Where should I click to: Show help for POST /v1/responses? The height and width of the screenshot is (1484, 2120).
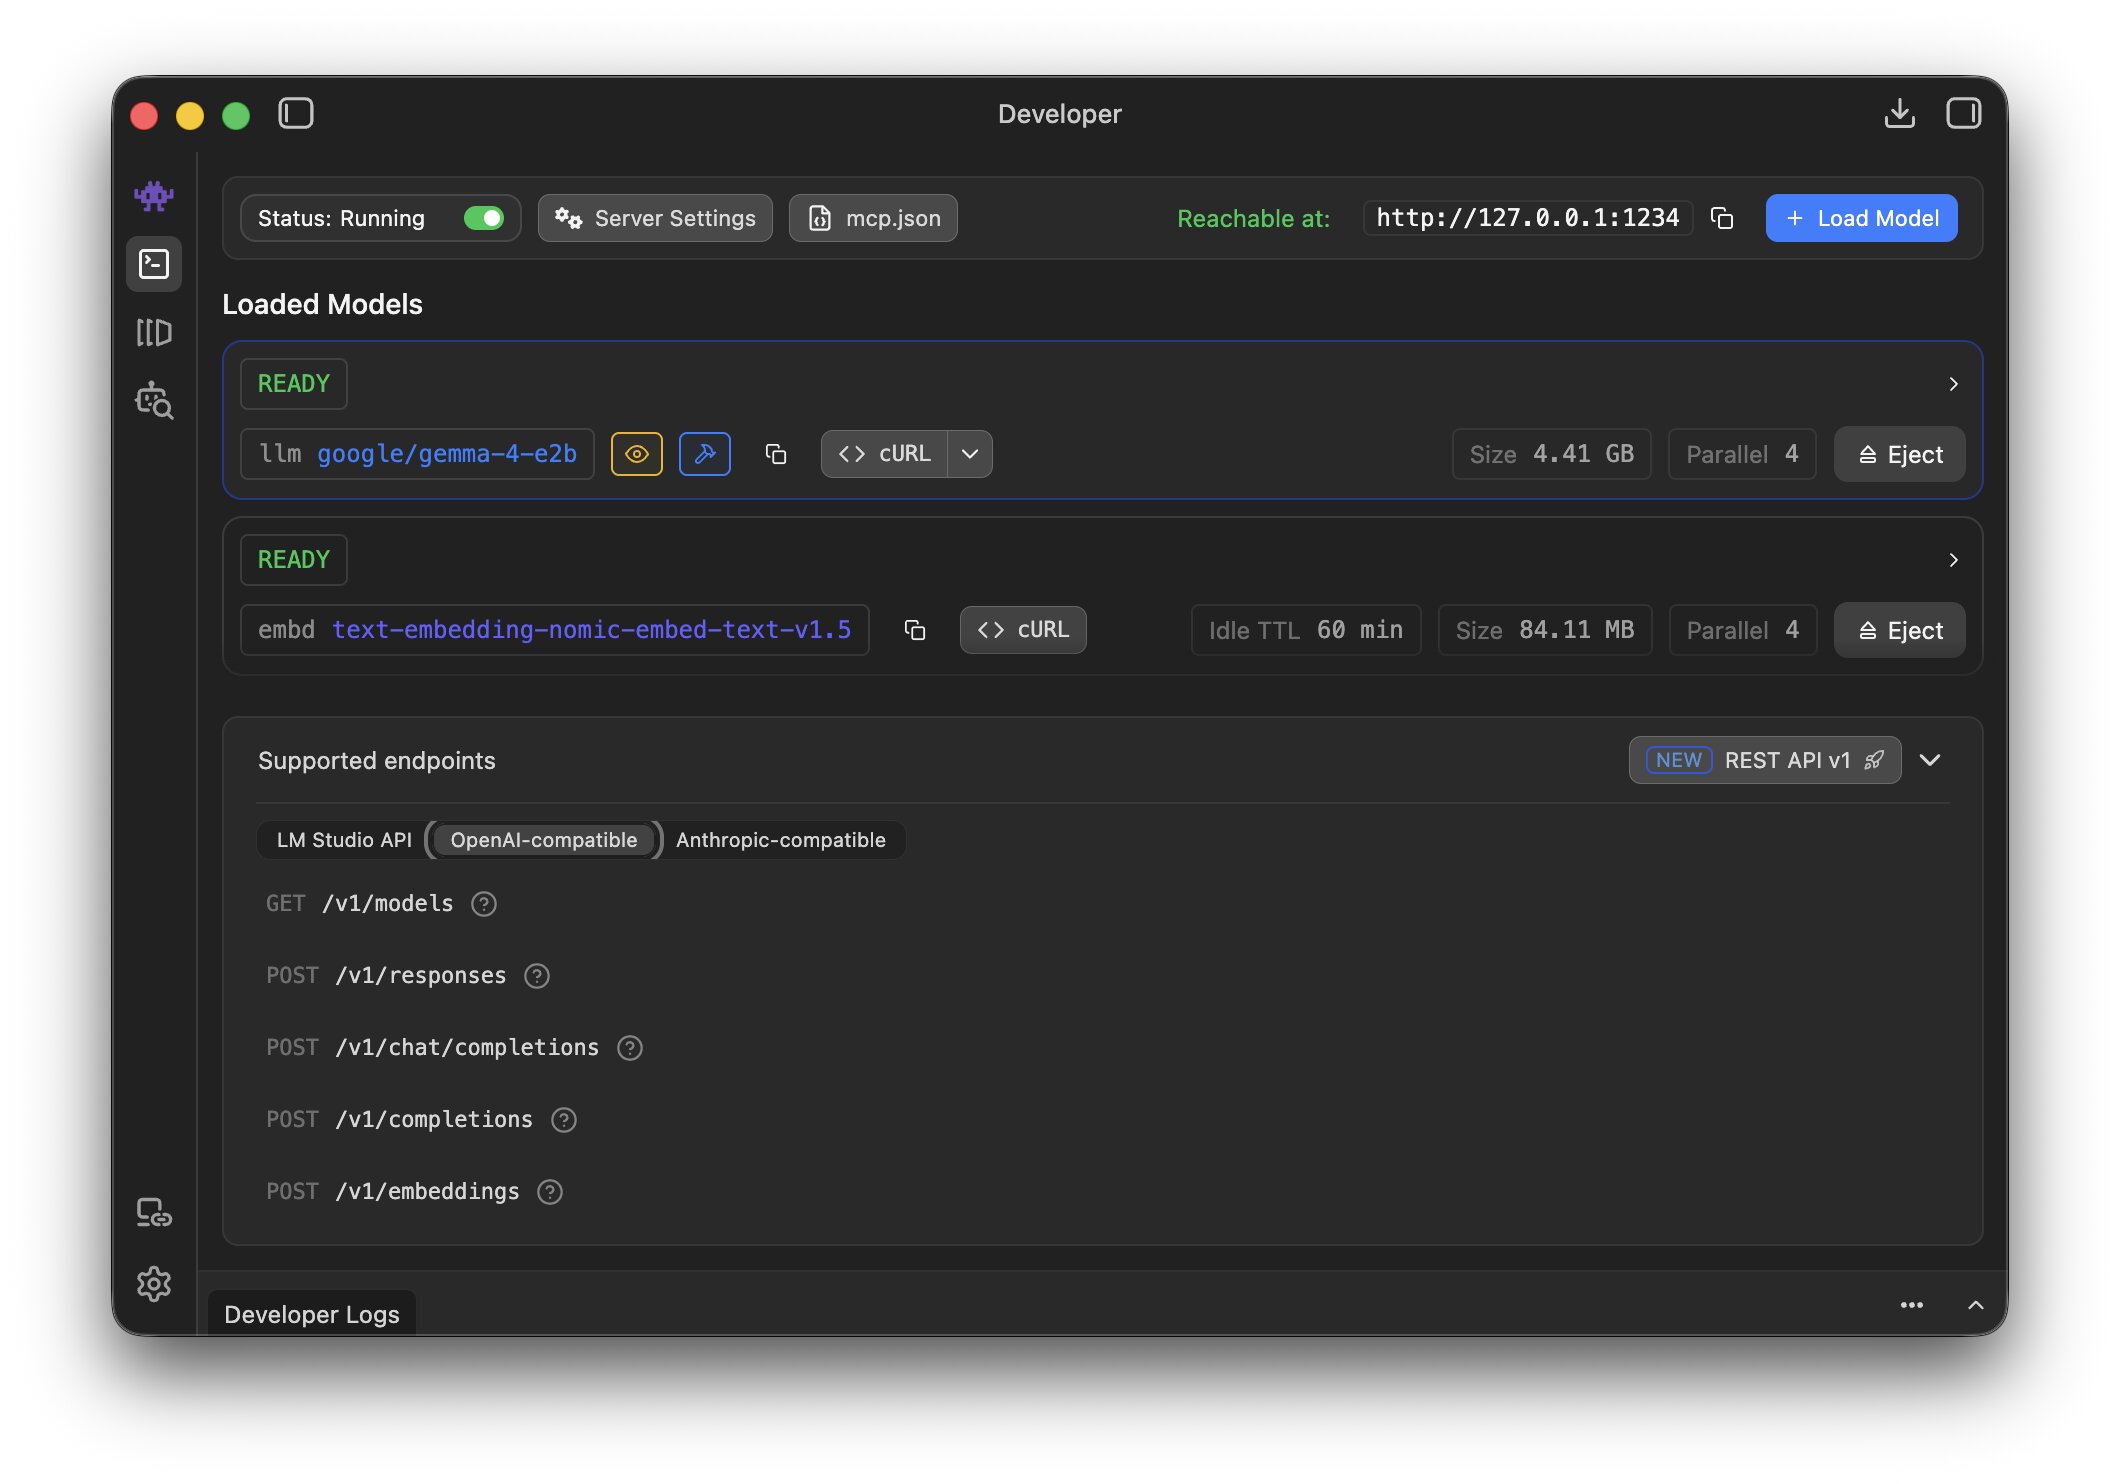[x=537, y=976]
